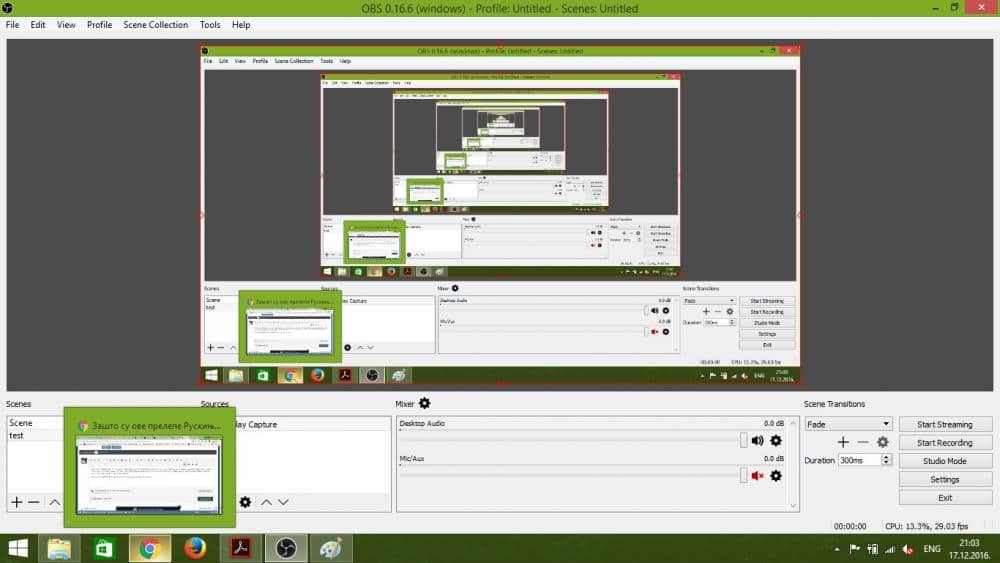This screenshot has width=1000, height=563.
Task: Switch to Chrome in the taskbar
Action: (x=150, y=548)
